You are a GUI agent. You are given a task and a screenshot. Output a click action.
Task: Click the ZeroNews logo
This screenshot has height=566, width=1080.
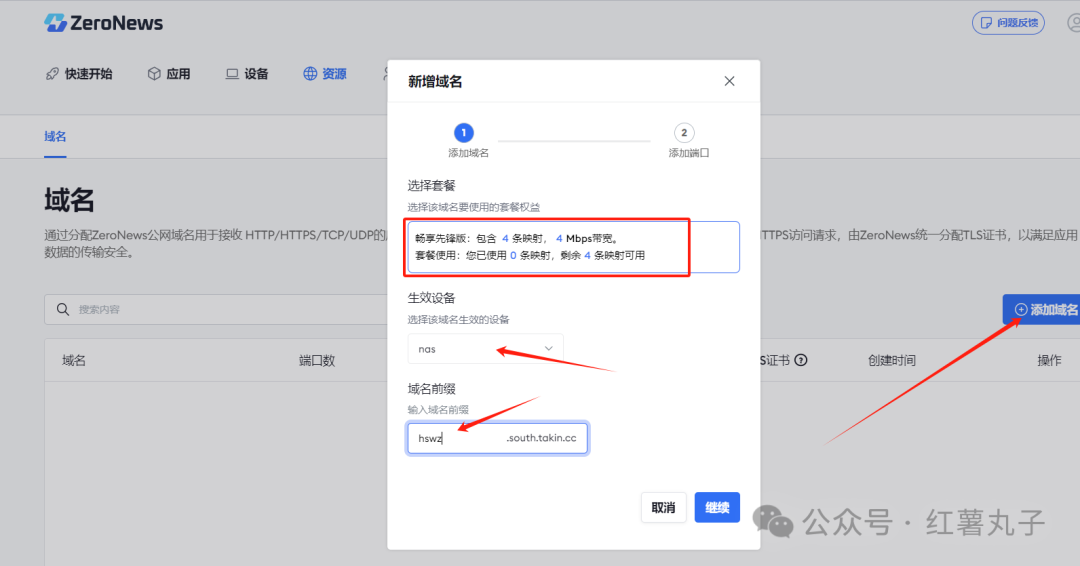[103, 23]
